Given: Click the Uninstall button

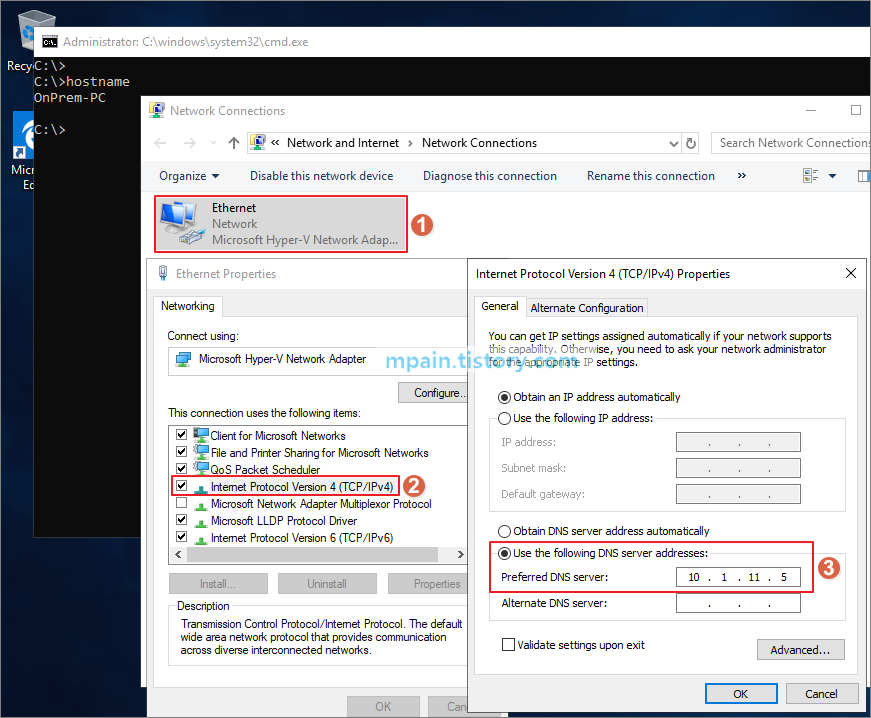Looking at the screenshot, I should point(327,584).
